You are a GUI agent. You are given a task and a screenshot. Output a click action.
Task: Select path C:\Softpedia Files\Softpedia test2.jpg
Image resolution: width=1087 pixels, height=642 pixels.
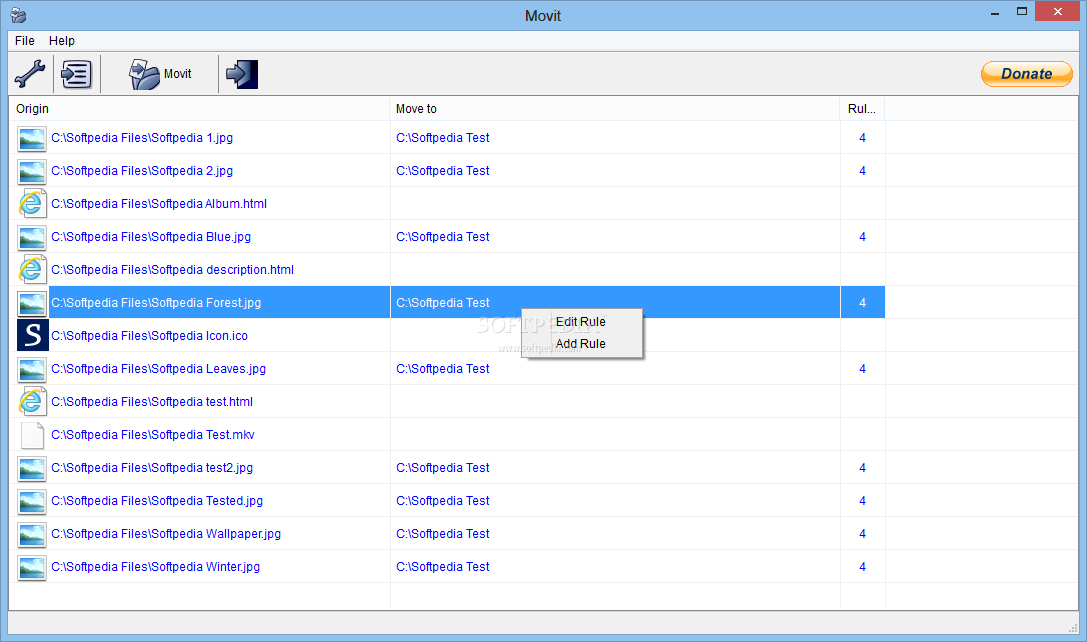(x=152, y=468)
